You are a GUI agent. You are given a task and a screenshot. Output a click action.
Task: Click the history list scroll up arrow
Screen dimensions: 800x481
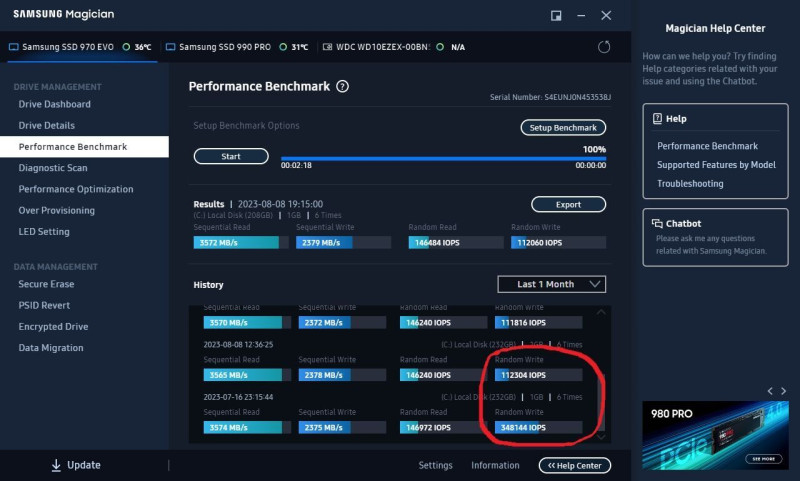601,312
